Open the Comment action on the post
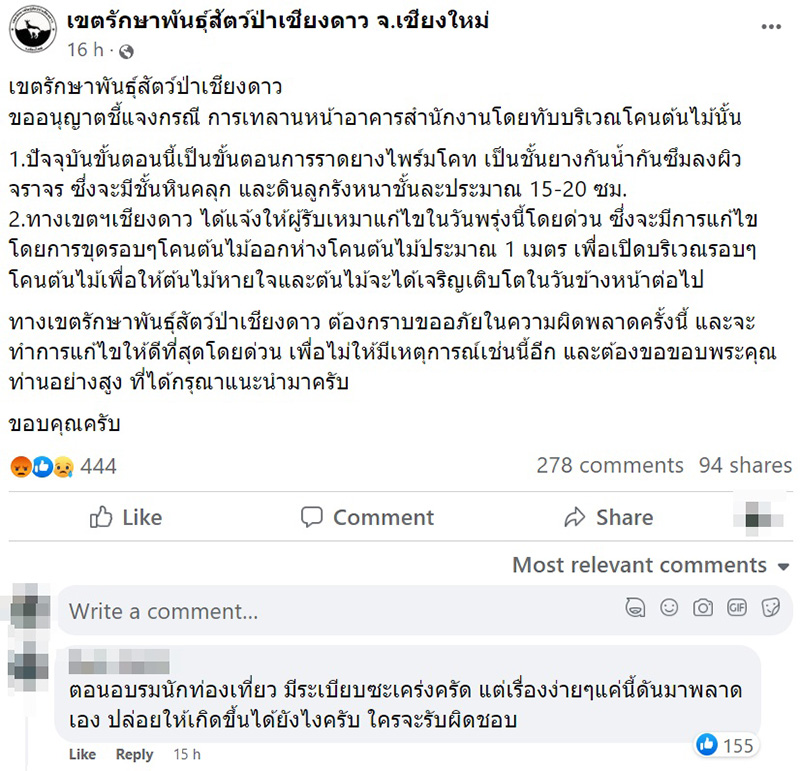The height and width of the screenshot is (771, 800). [x=368, y=517]
